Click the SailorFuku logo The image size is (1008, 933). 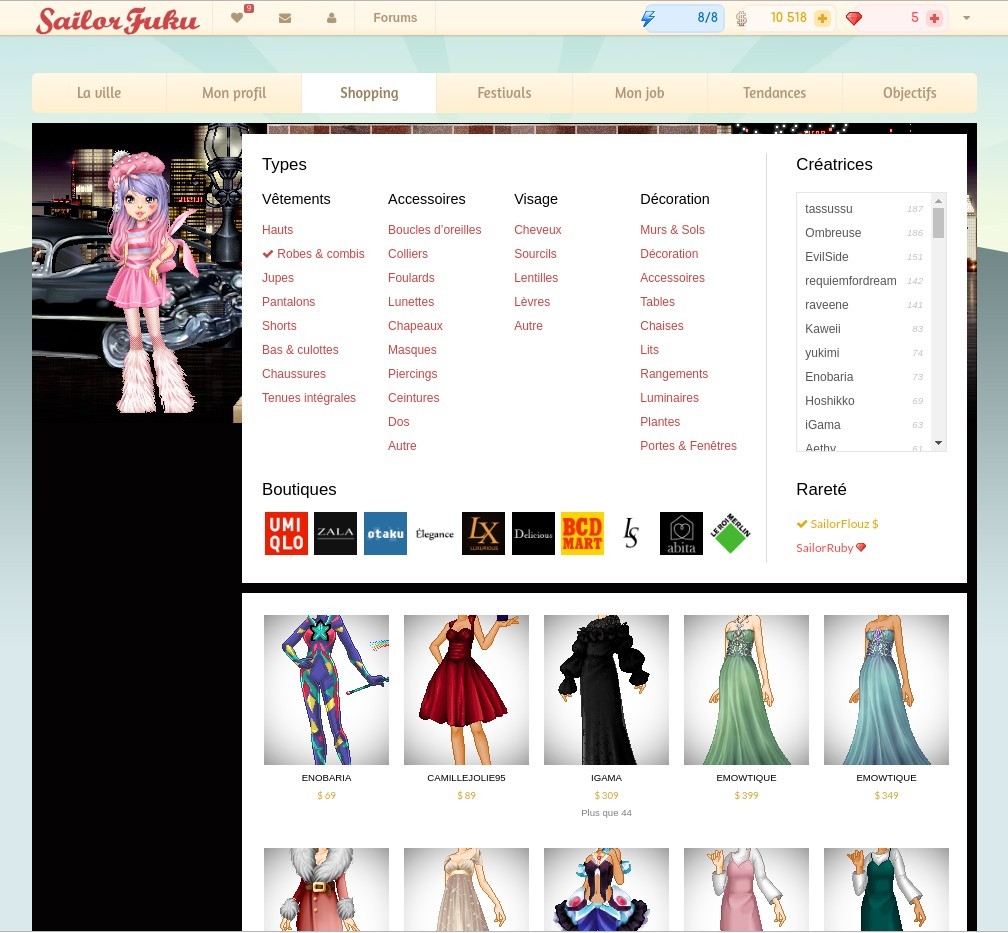[118, 19]
